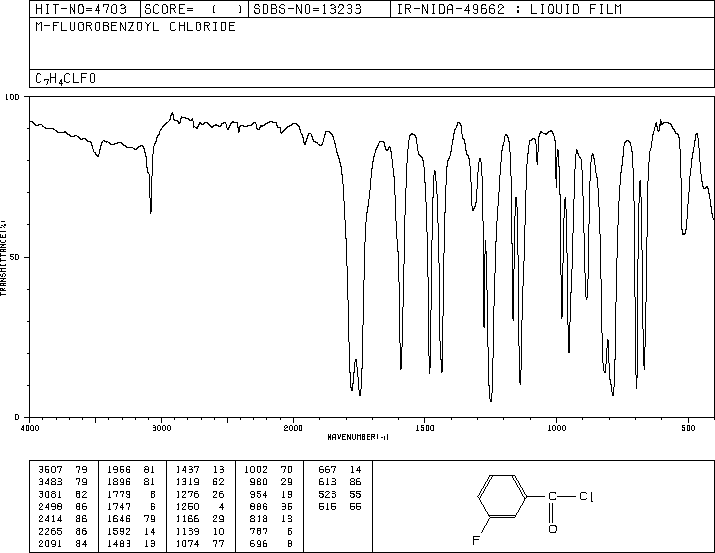Click the HIT-NO=4703 header cell
Screen dimensions: 715x553
85,9
